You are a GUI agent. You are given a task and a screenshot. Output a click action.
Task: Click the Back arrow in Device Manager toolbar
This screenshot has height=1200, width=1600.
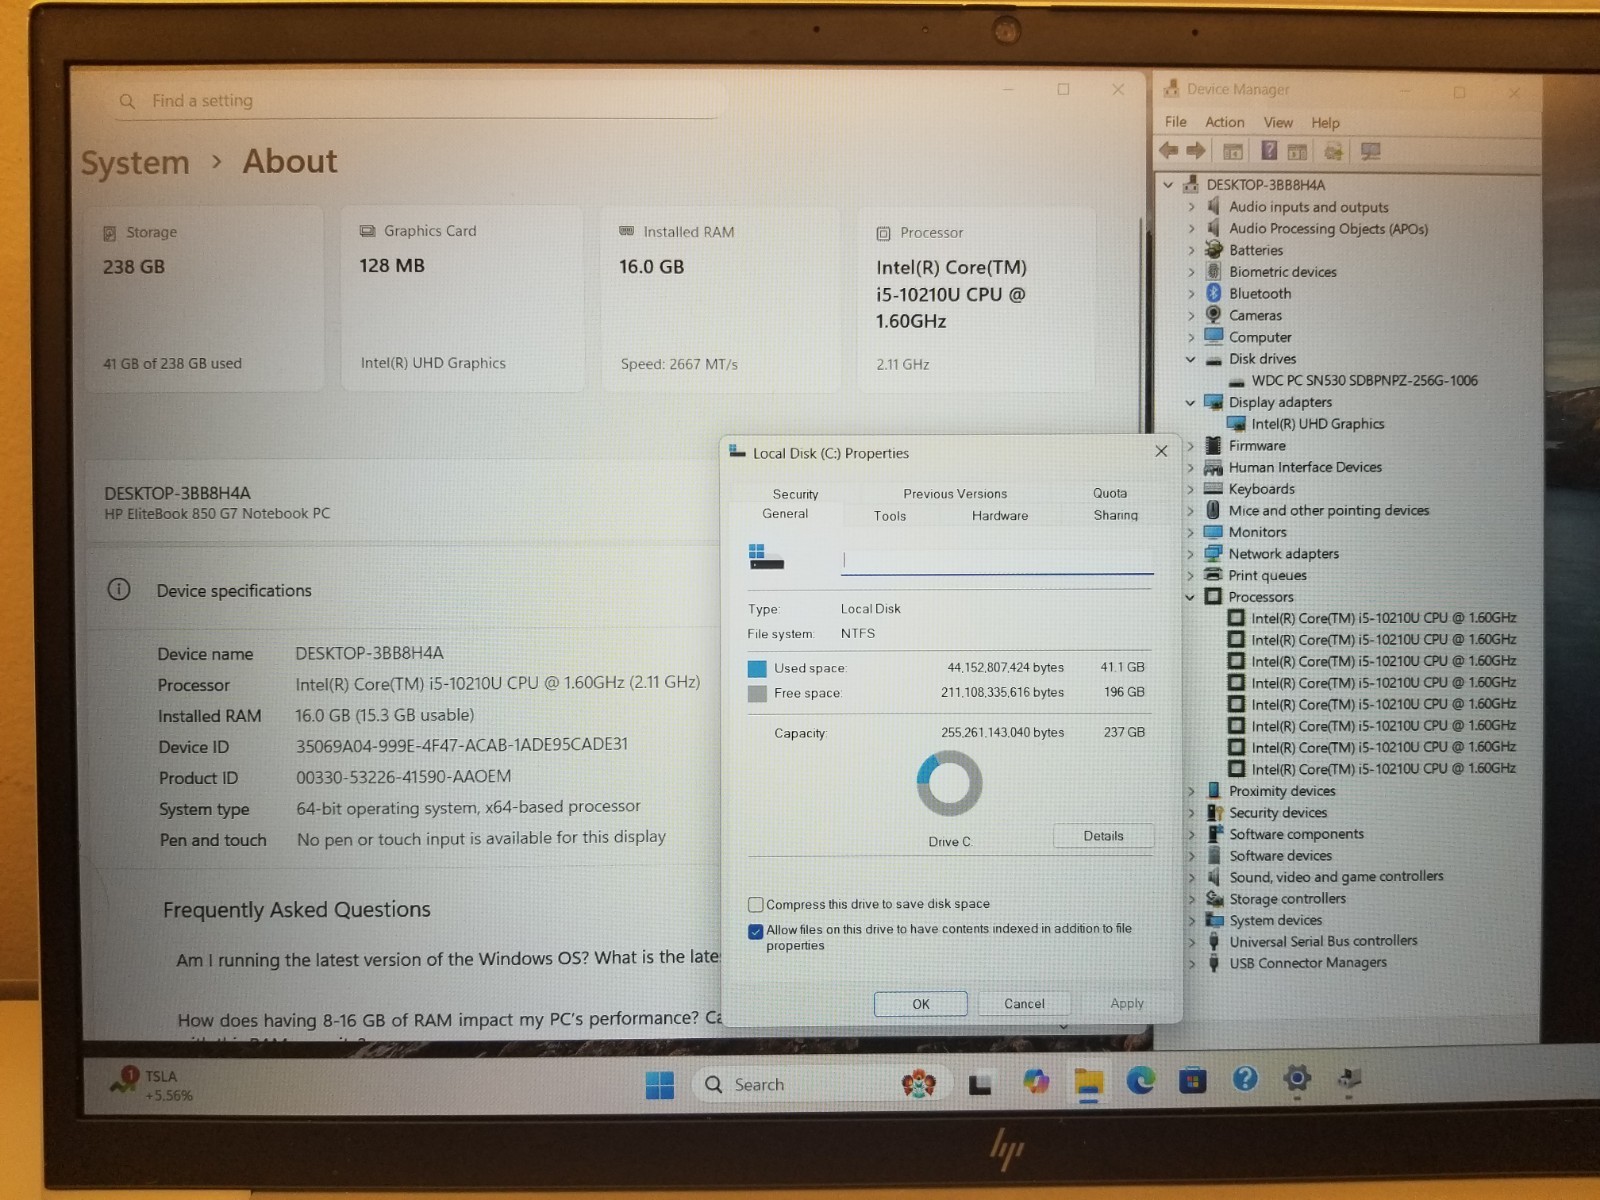1168,151
